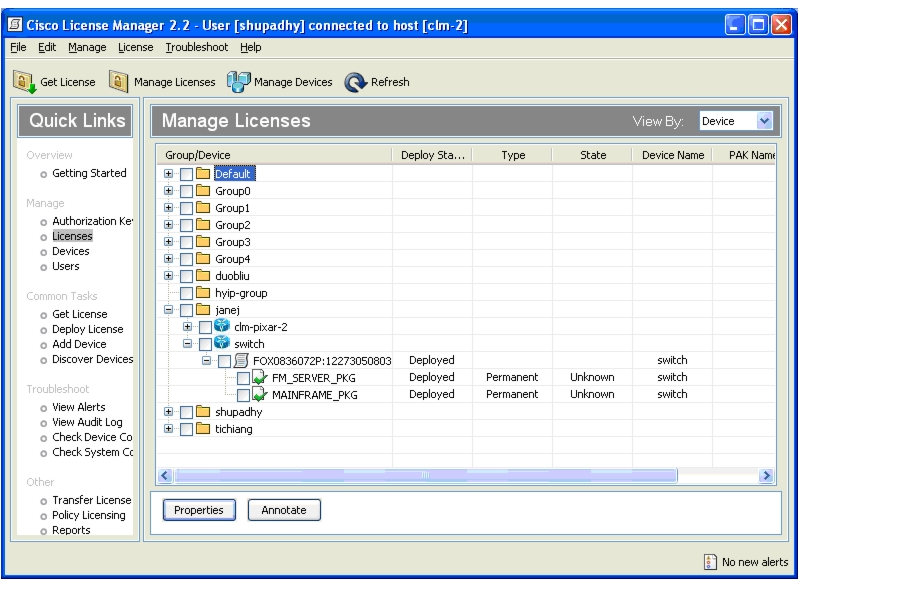Click the Manage Devices toolbar icon
This screenshot has height=594, width=900.
(239, 82)
